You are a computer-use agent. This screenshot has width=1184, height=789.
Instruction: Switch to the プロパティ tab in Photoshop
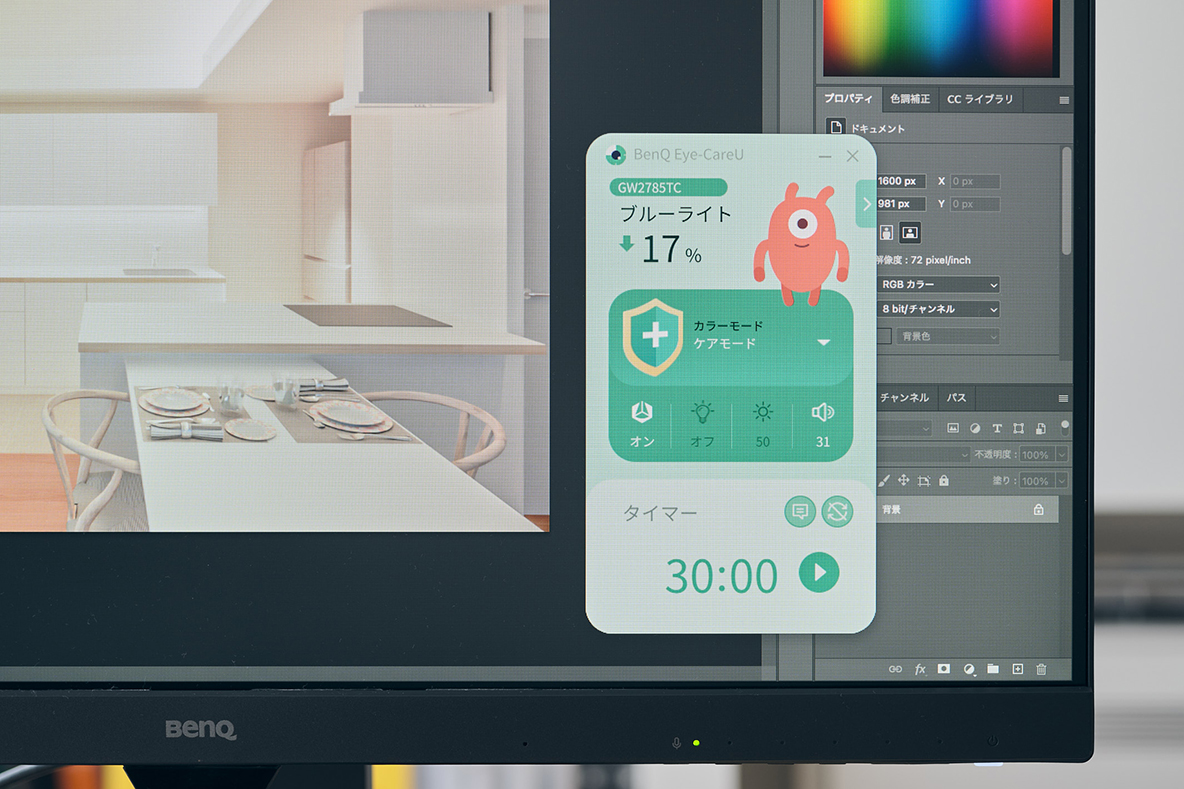[848, 99]
